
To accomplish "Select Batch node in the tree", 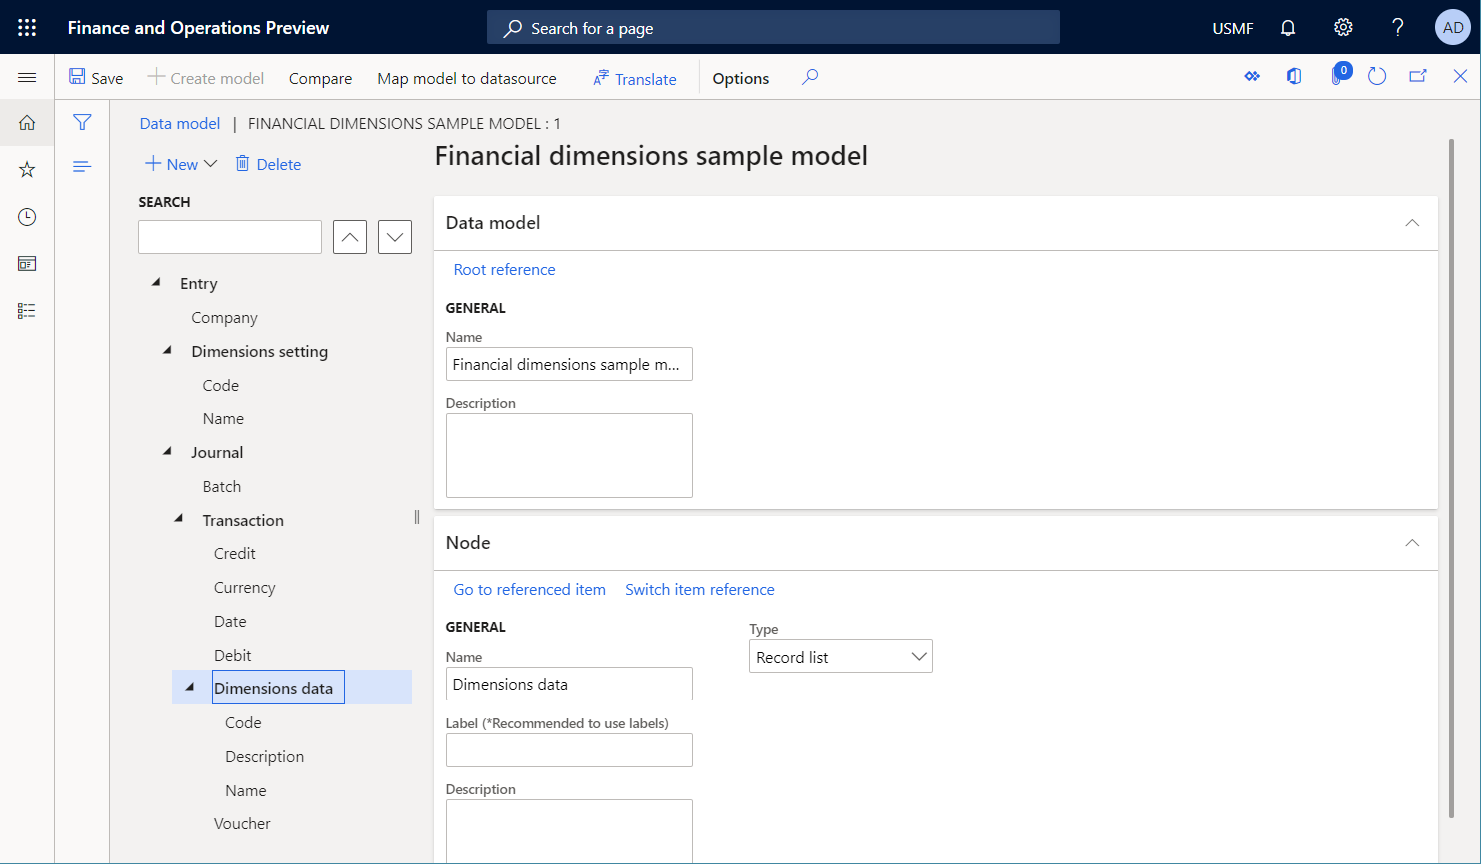I will 222,486.
